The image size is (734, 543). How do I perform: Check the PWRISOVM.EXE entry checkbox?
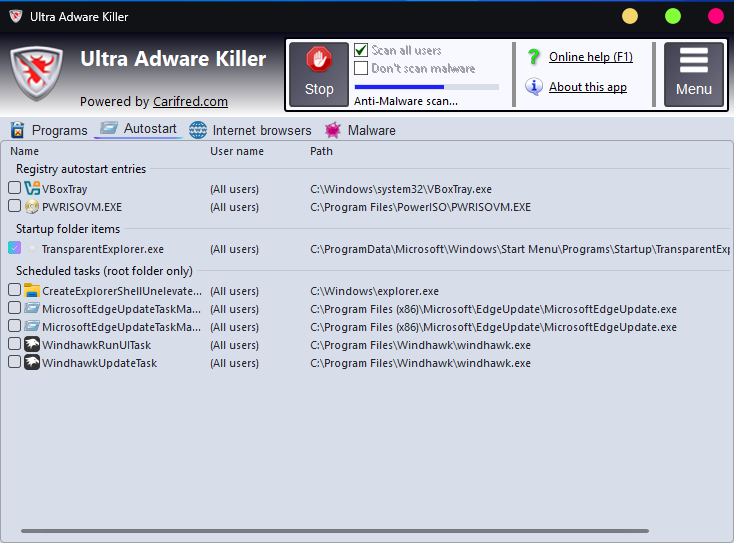[x=15, y=206]
